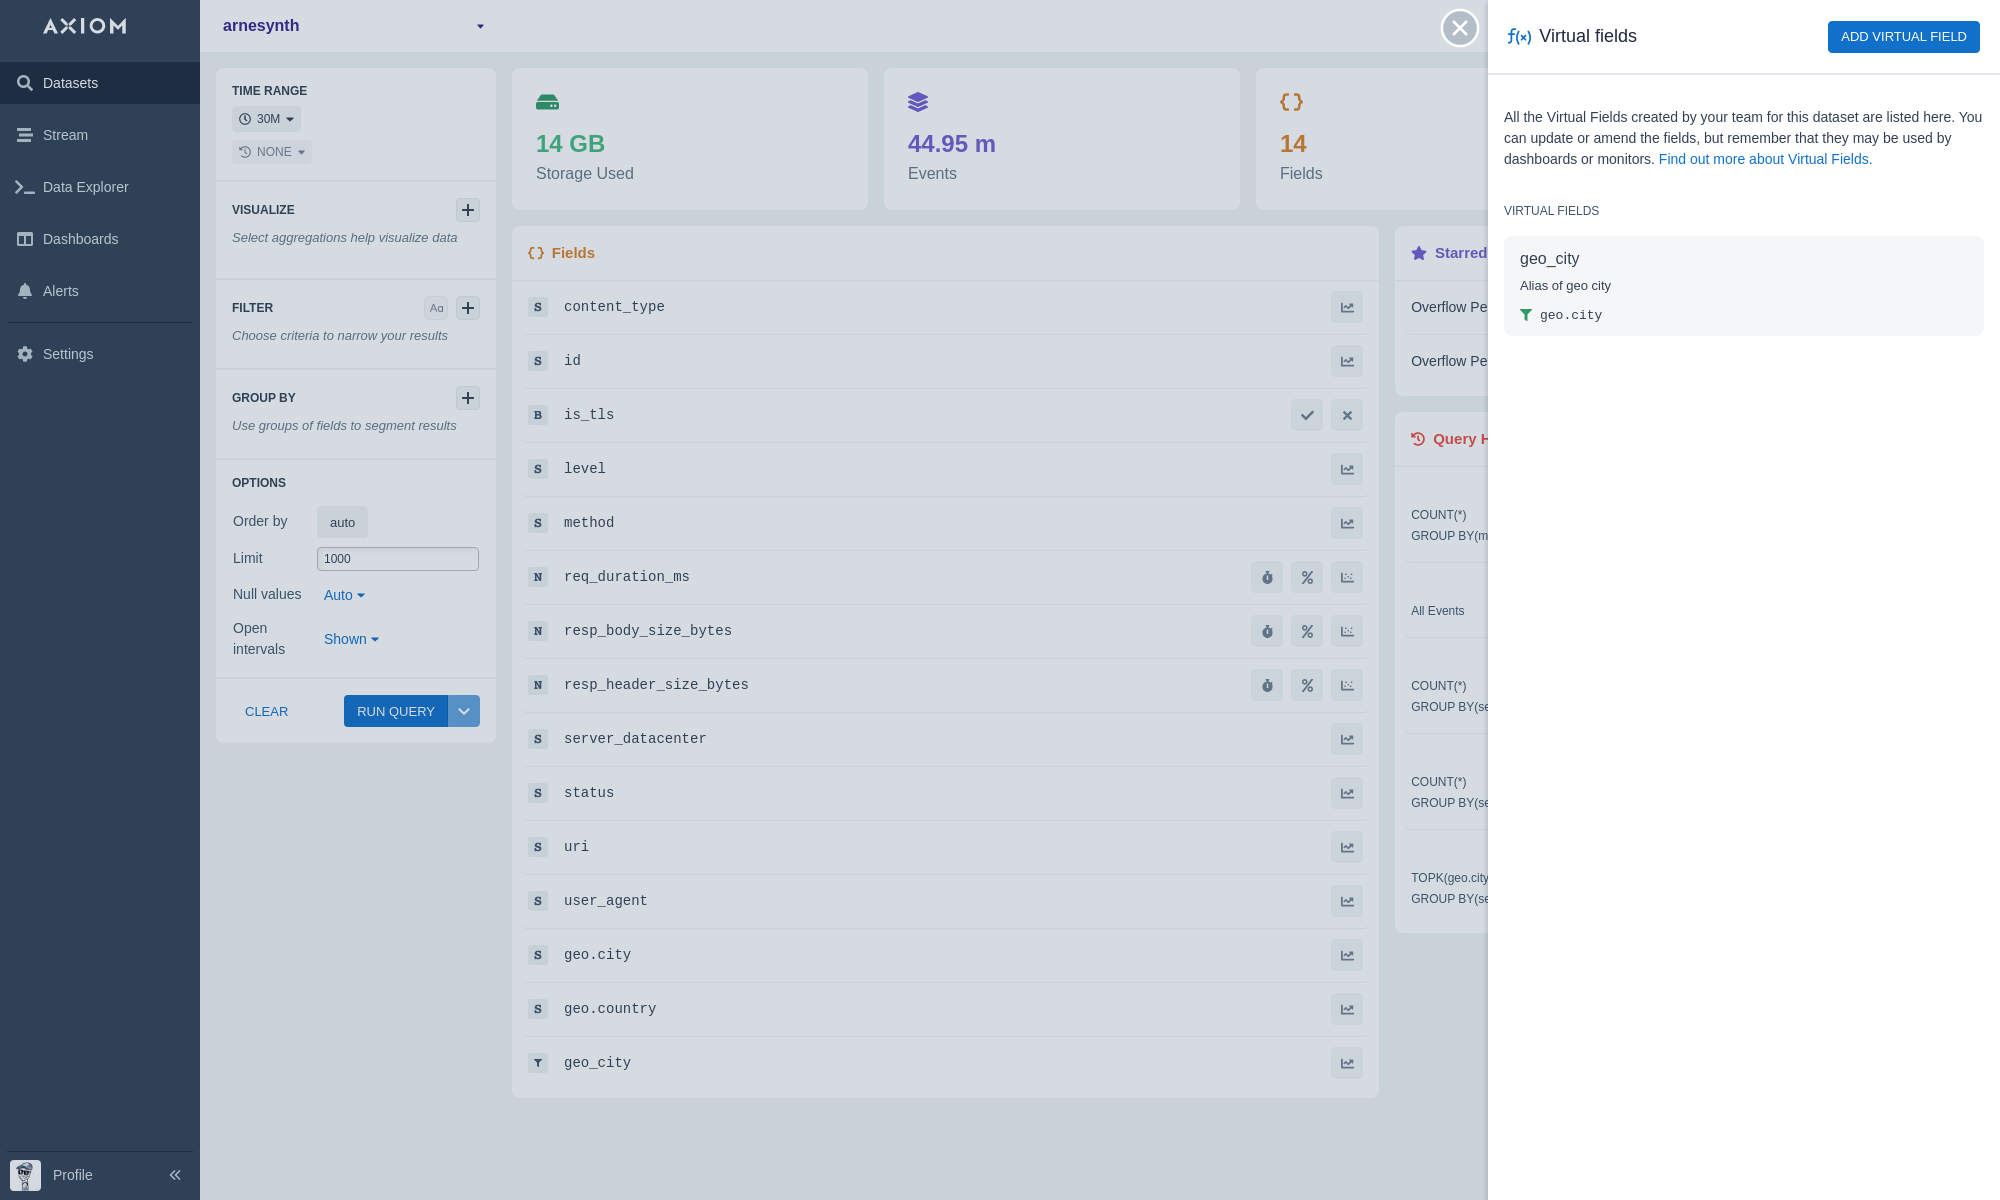Click the chart icon for content_type field
2000x1200 pixels.
click(x=1347, y=307)
